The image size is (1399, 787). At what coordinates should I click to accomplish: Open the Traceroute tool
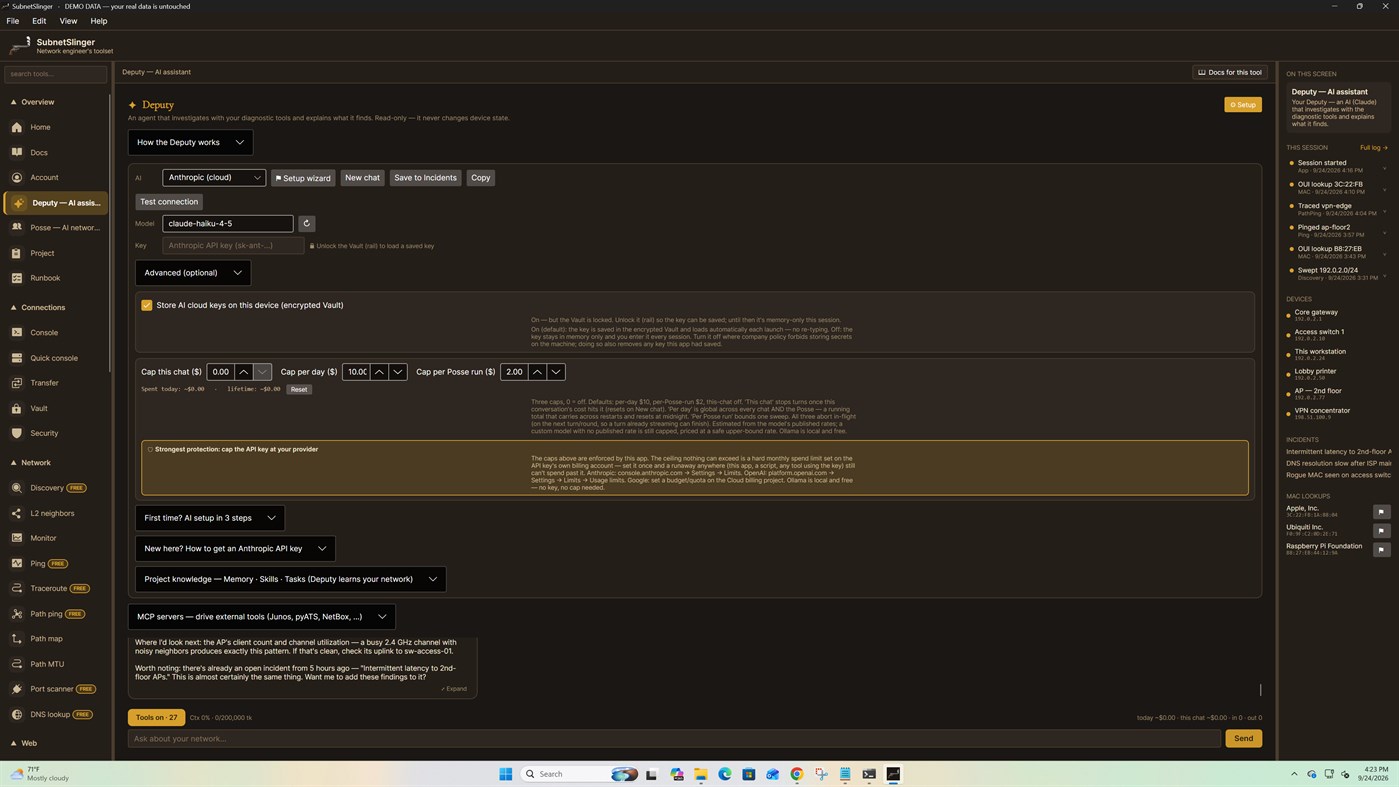pos(55,588)
